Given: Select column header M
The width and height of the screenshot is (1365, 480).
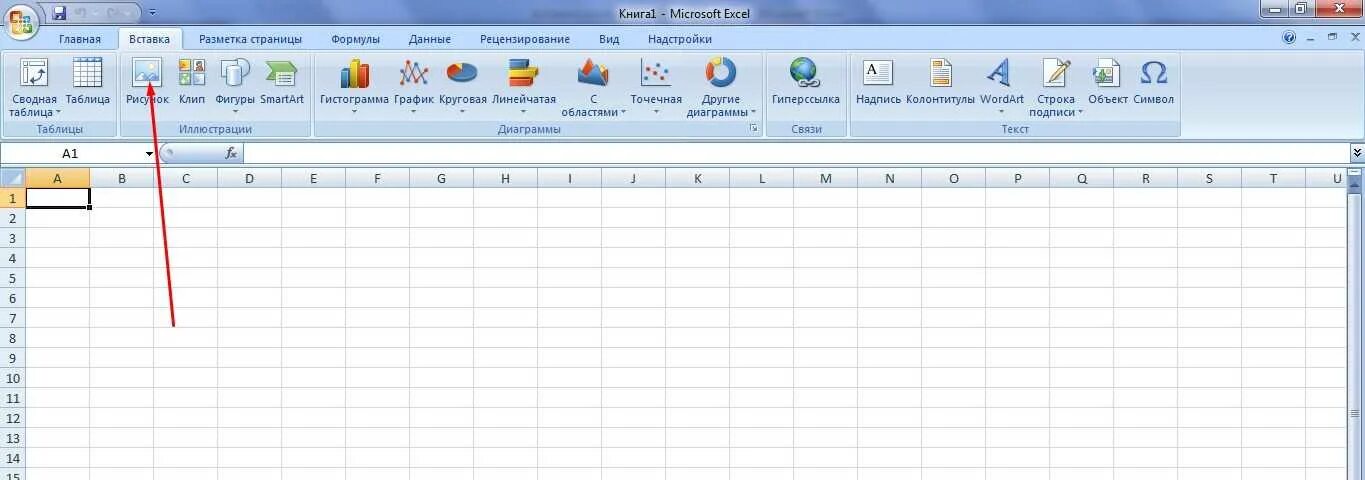Looking at the screenshot, I should coord(825,178).
